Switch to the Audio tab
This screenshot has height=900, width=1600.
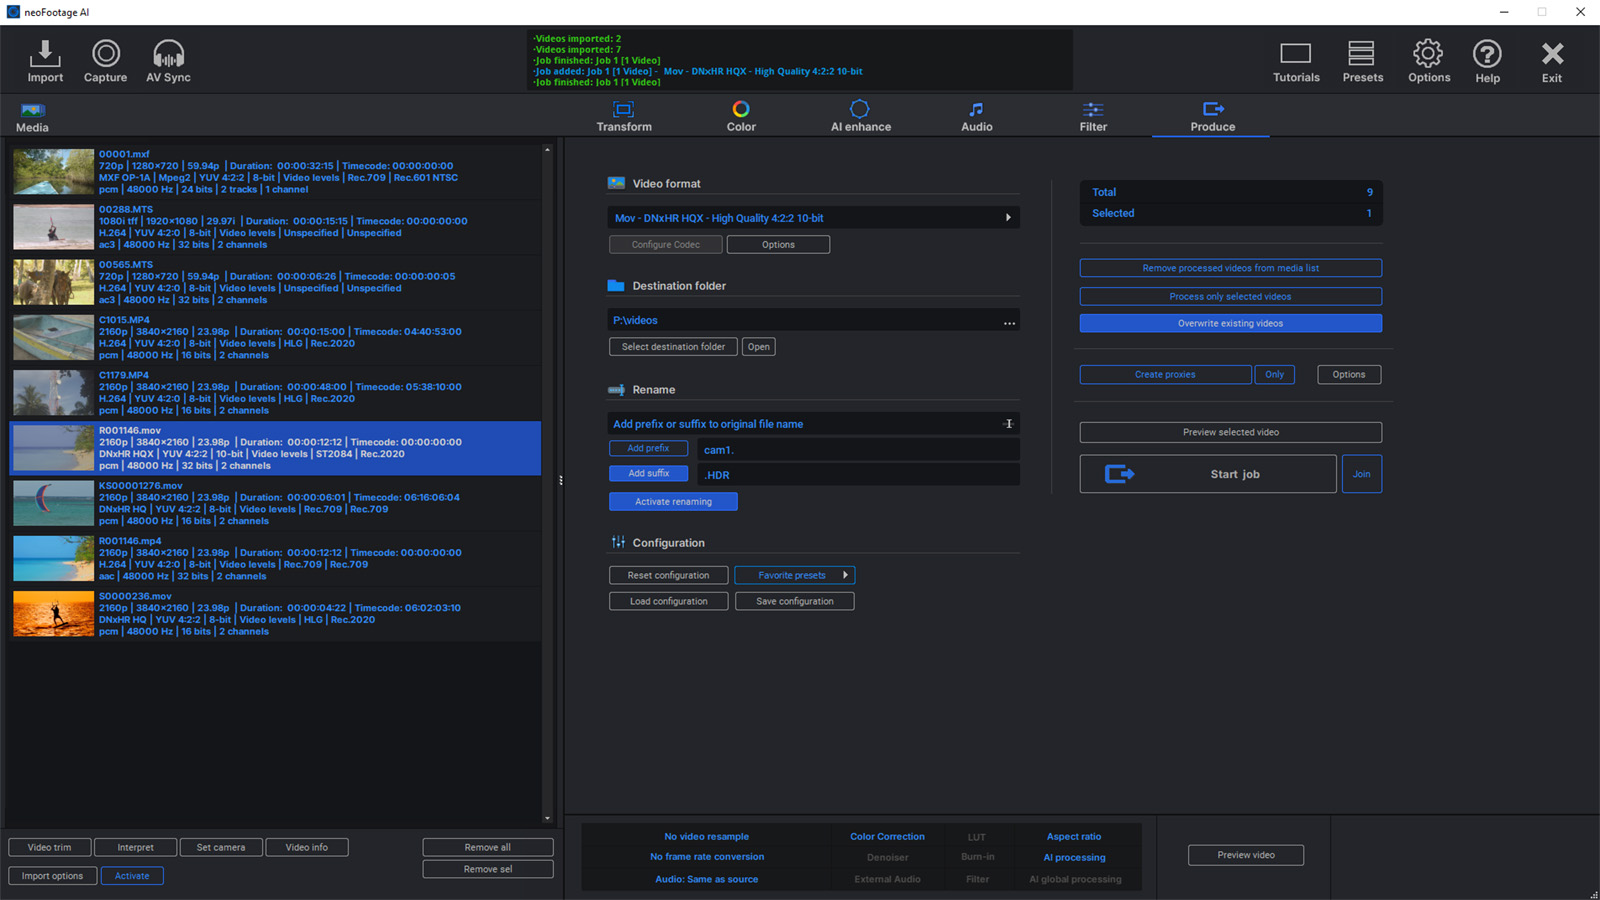[x=977, y=116]
